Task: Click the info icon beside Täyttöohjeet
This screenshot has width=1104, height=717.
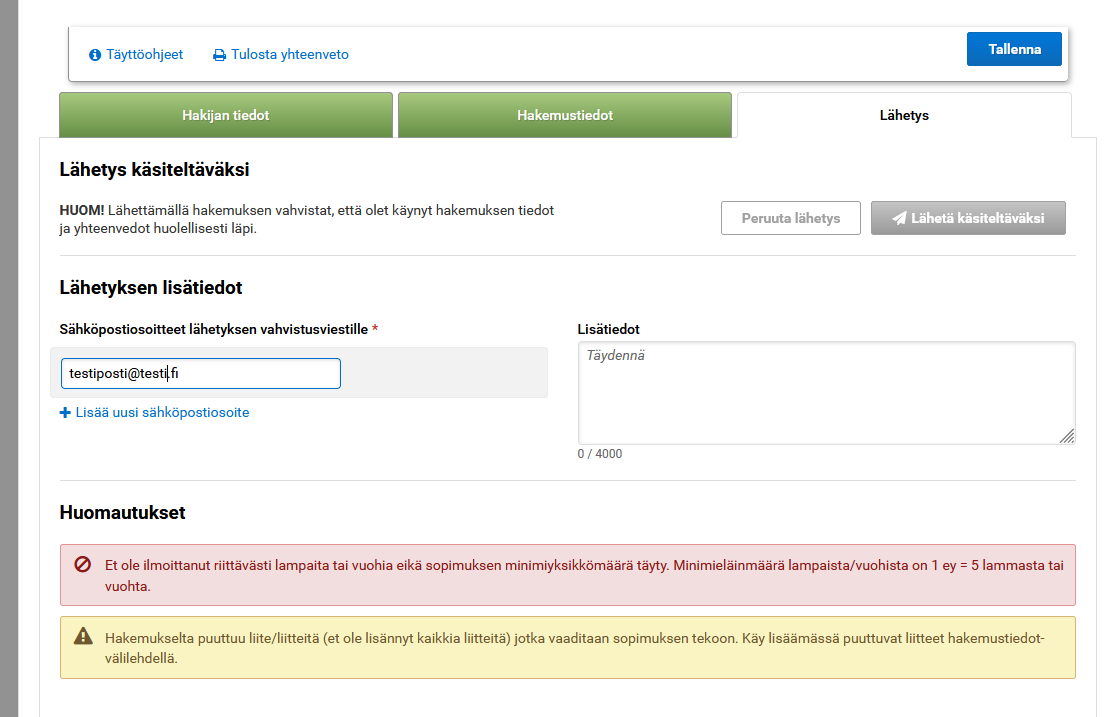Action: [95, 55]
